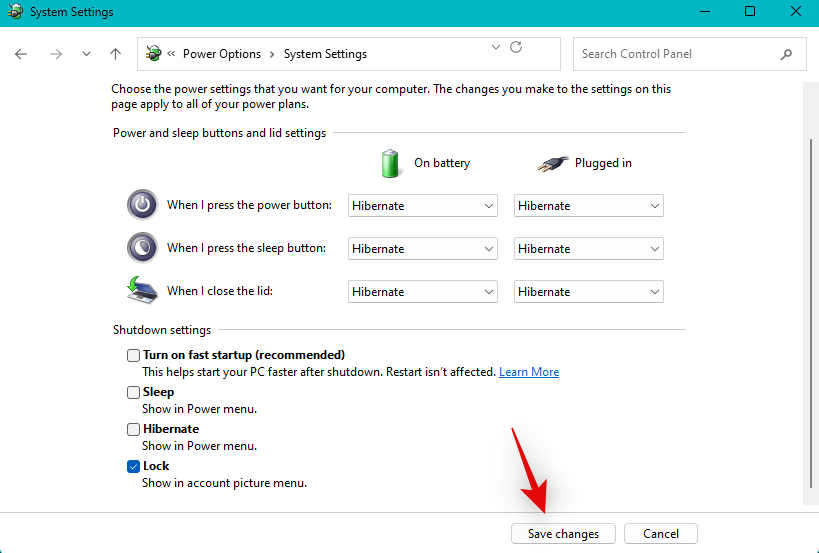Click the double-chevron before Power Options
The image size is (819, 553).
coord(171,54)
